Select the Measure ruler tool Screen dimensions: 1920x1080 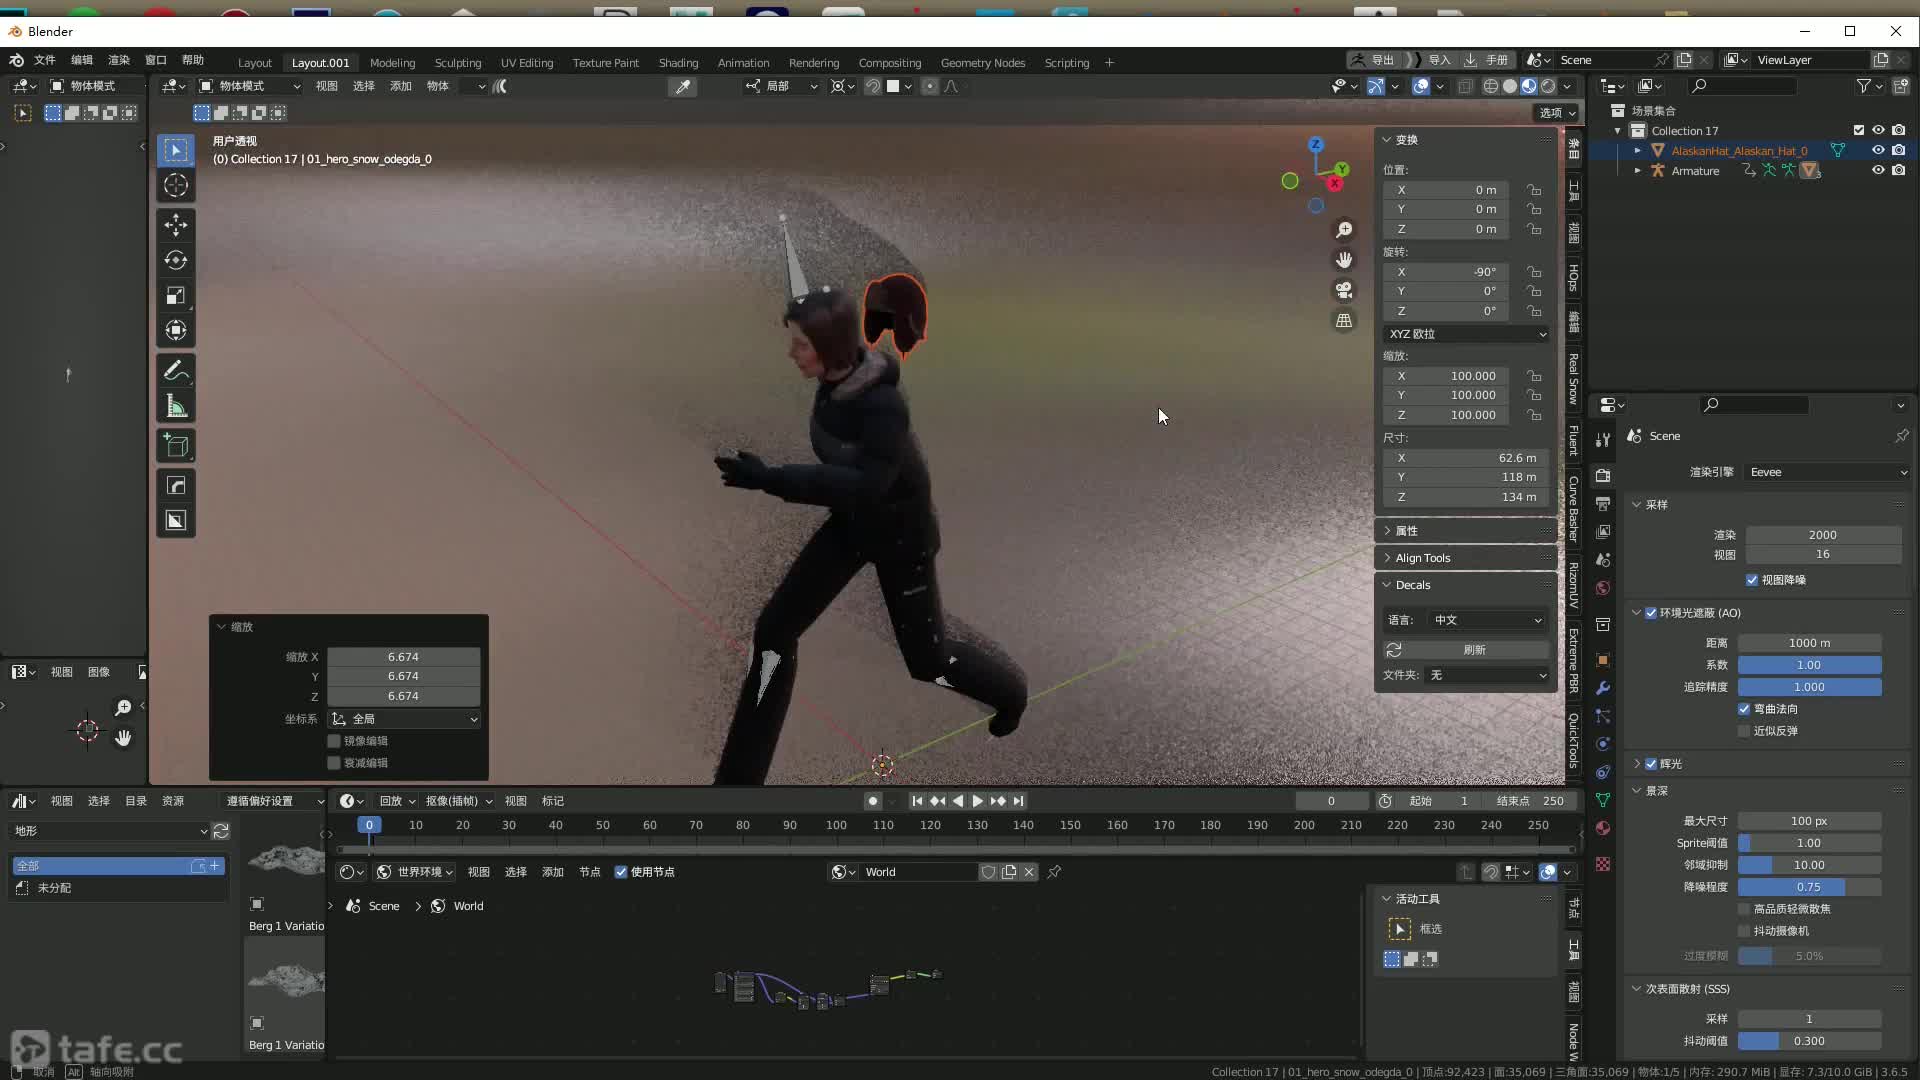pos(176,406)
